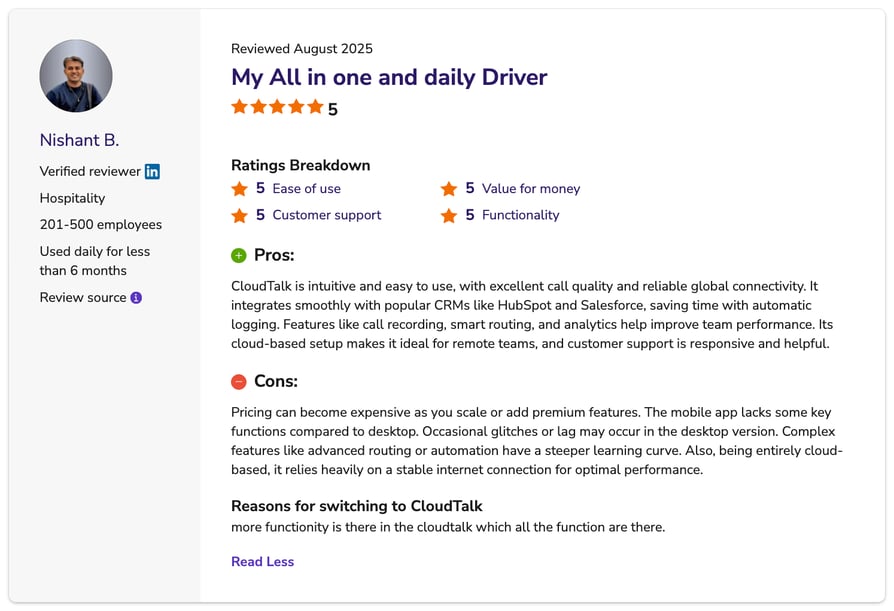Viewport: 894px width, 611px height.
Task: Select the Customer support rating label
Action: (327, 215)
